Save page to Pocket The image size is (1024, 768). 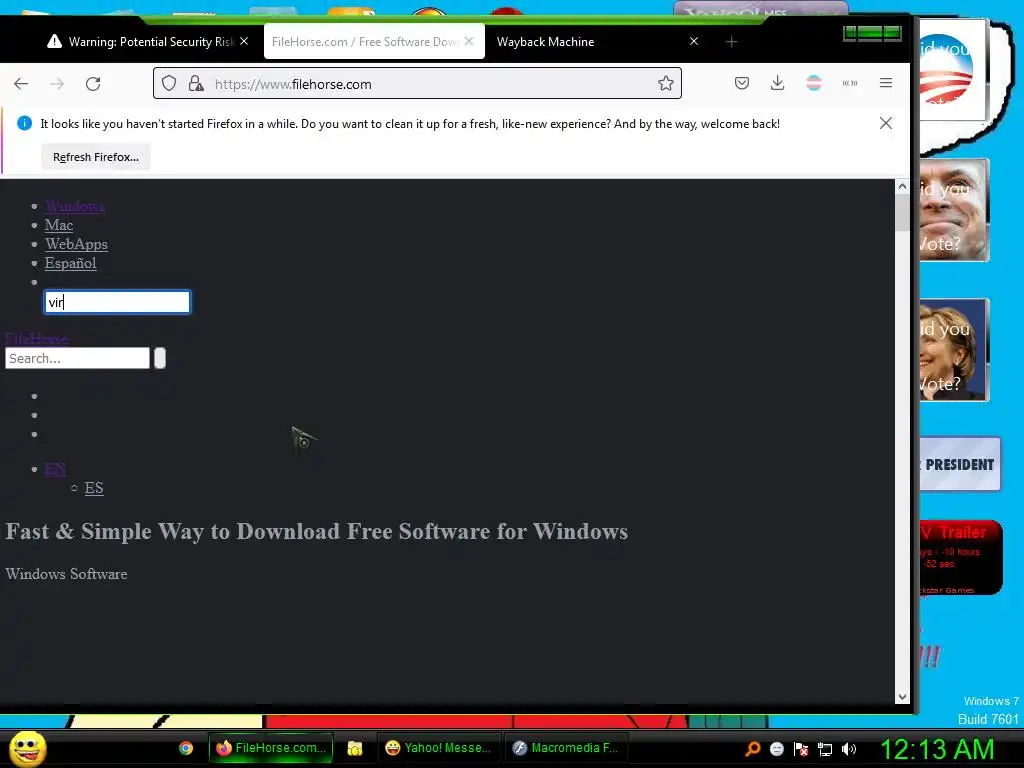tap(742, 83)
